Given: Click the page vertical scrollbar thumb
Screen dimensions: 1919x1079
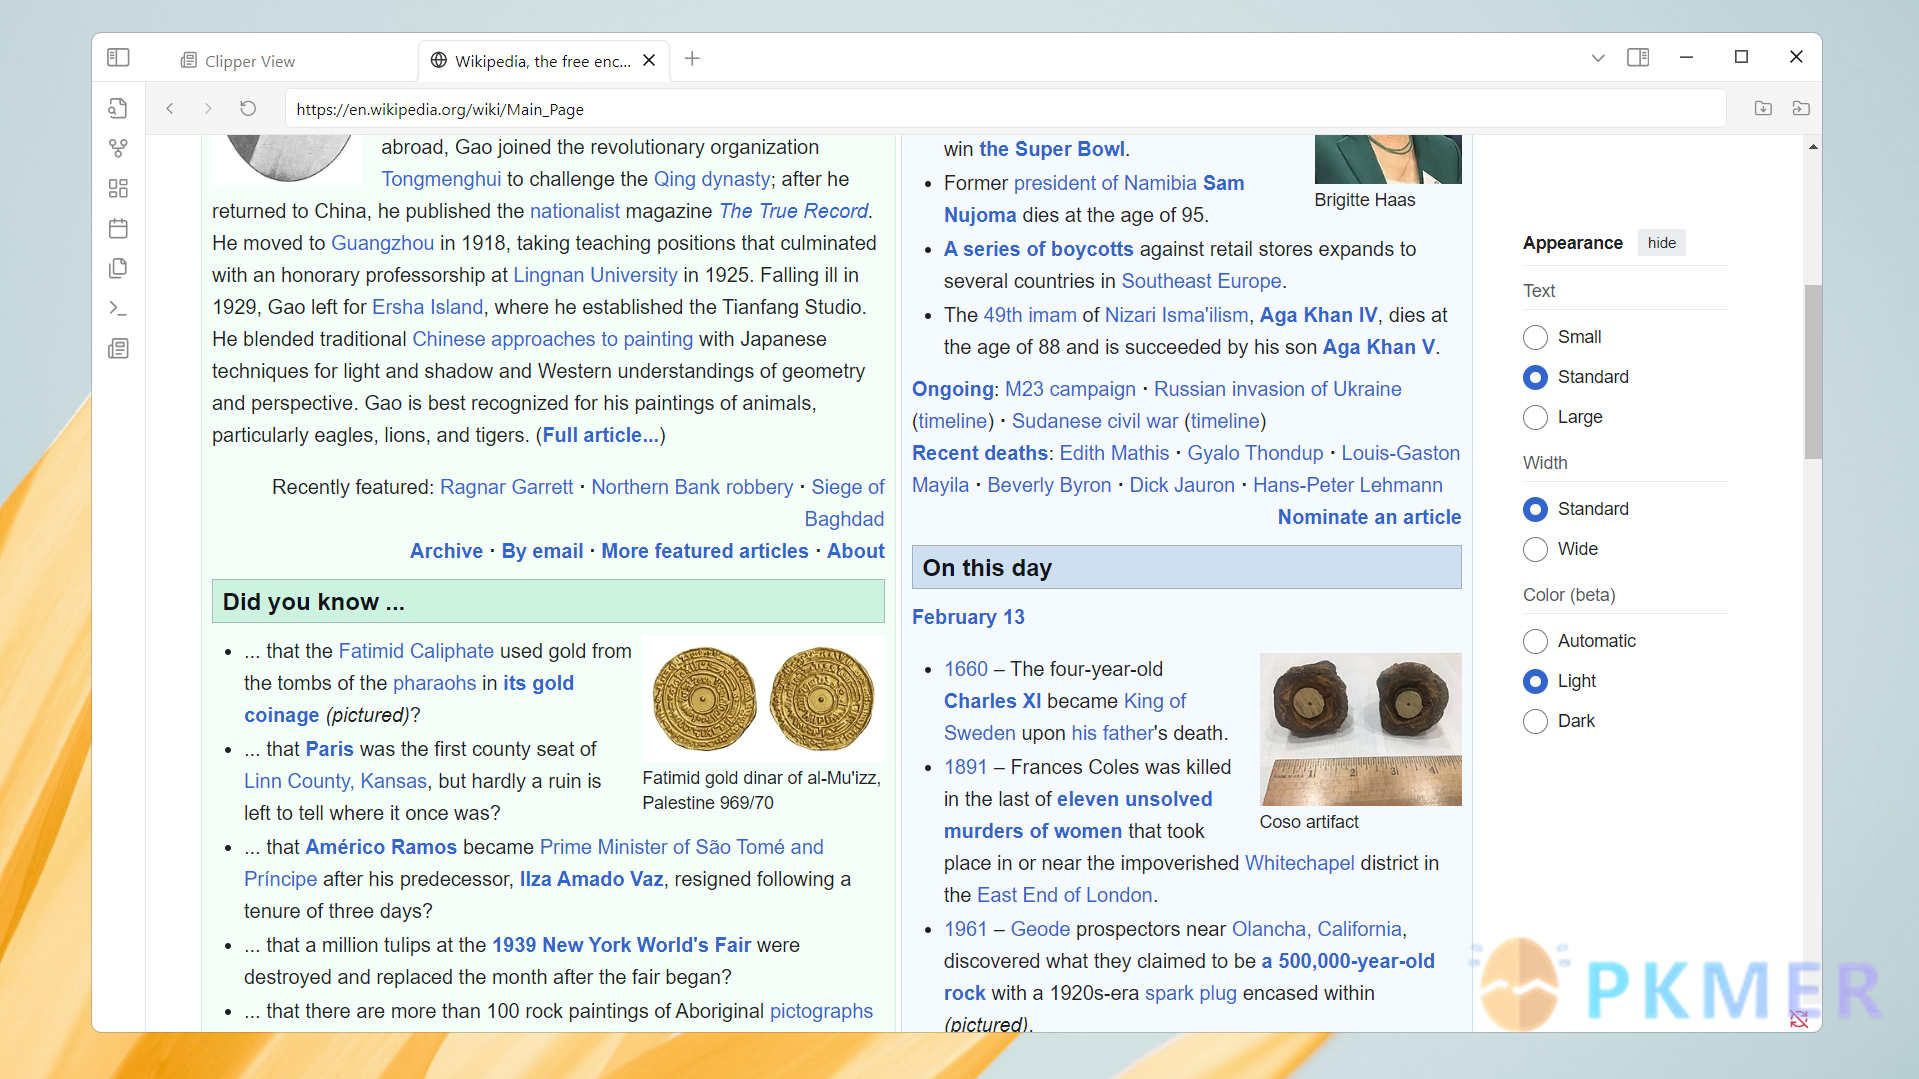Looking at the screenshot, I should 1813,371.
